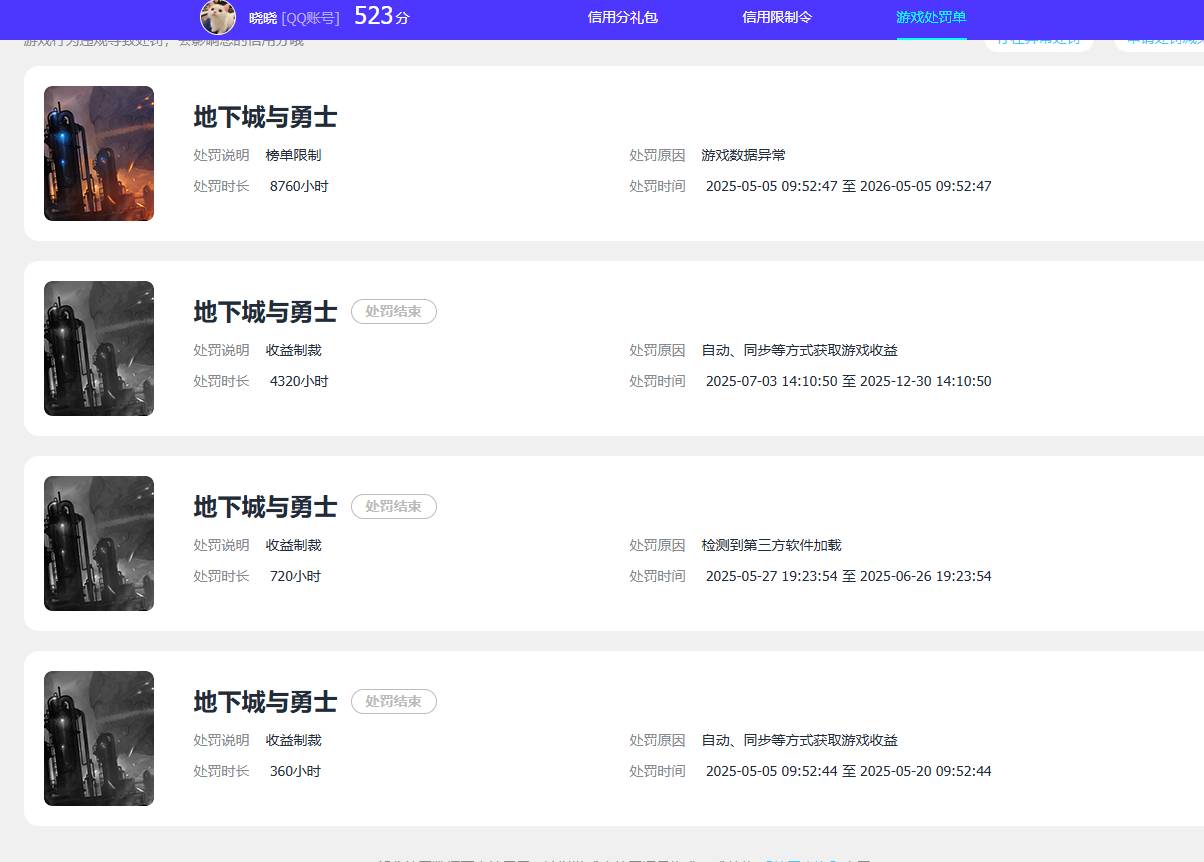
Task: Switch to the 信用分礼包 tab
Action: click(622, 17)
